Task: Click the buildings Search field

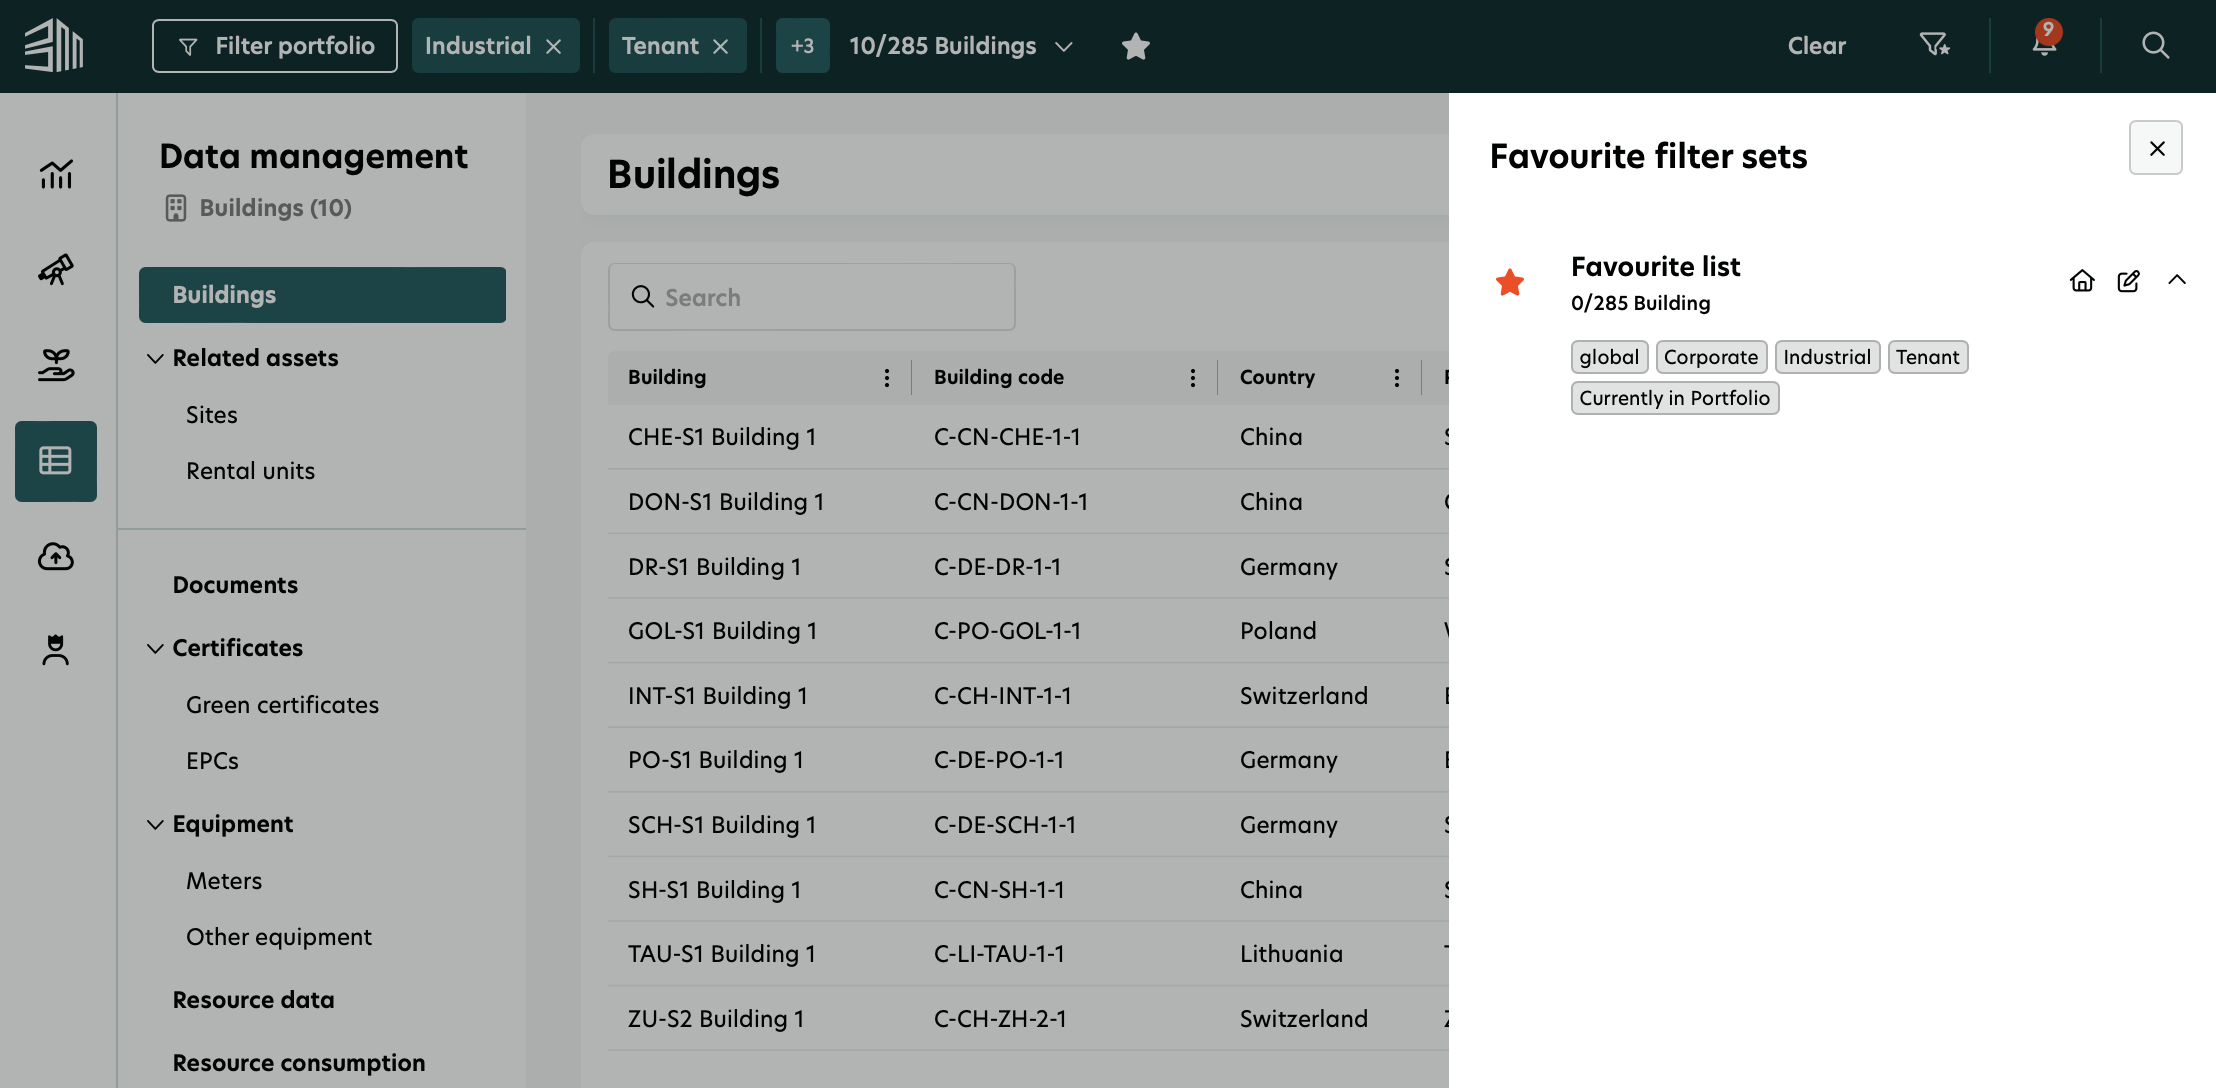Action: [812, 297]
